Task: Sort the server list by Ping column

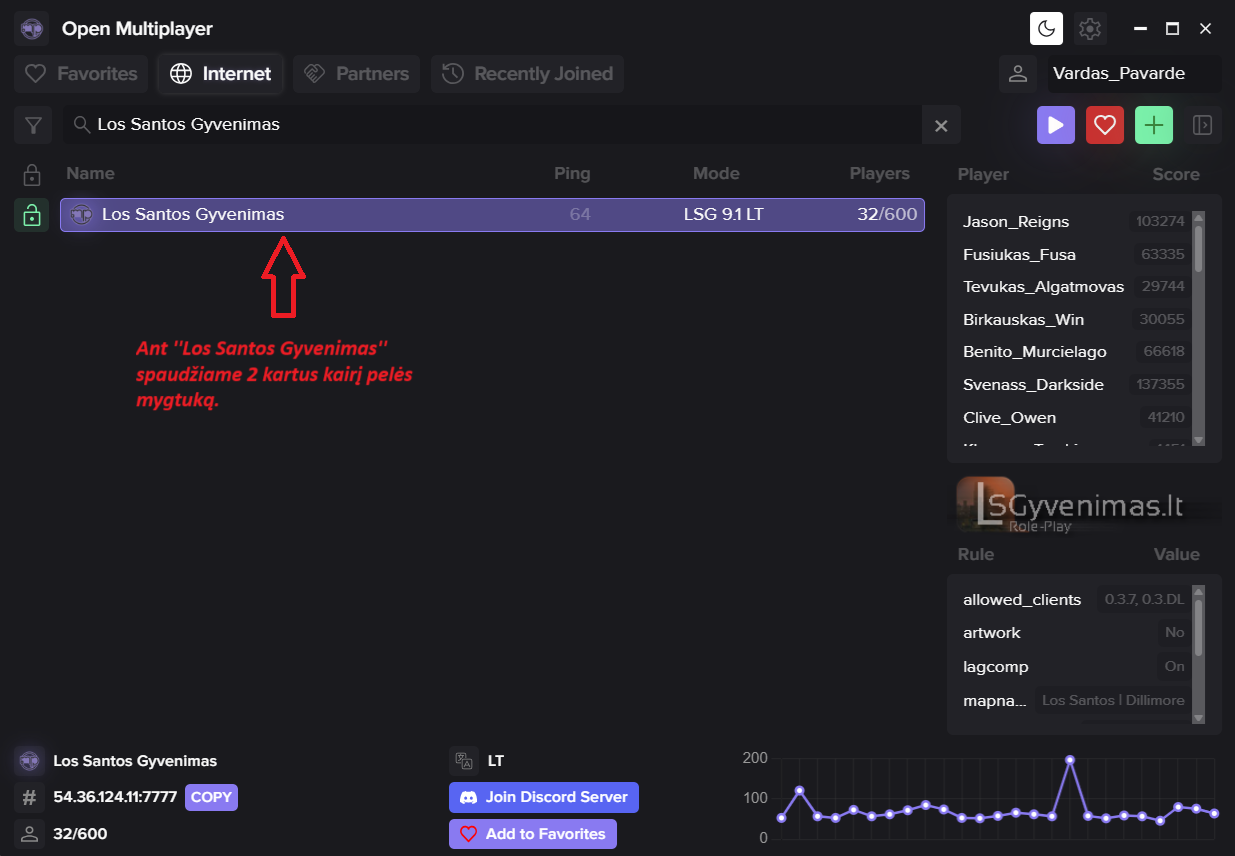Action: [x=572, y=174]
